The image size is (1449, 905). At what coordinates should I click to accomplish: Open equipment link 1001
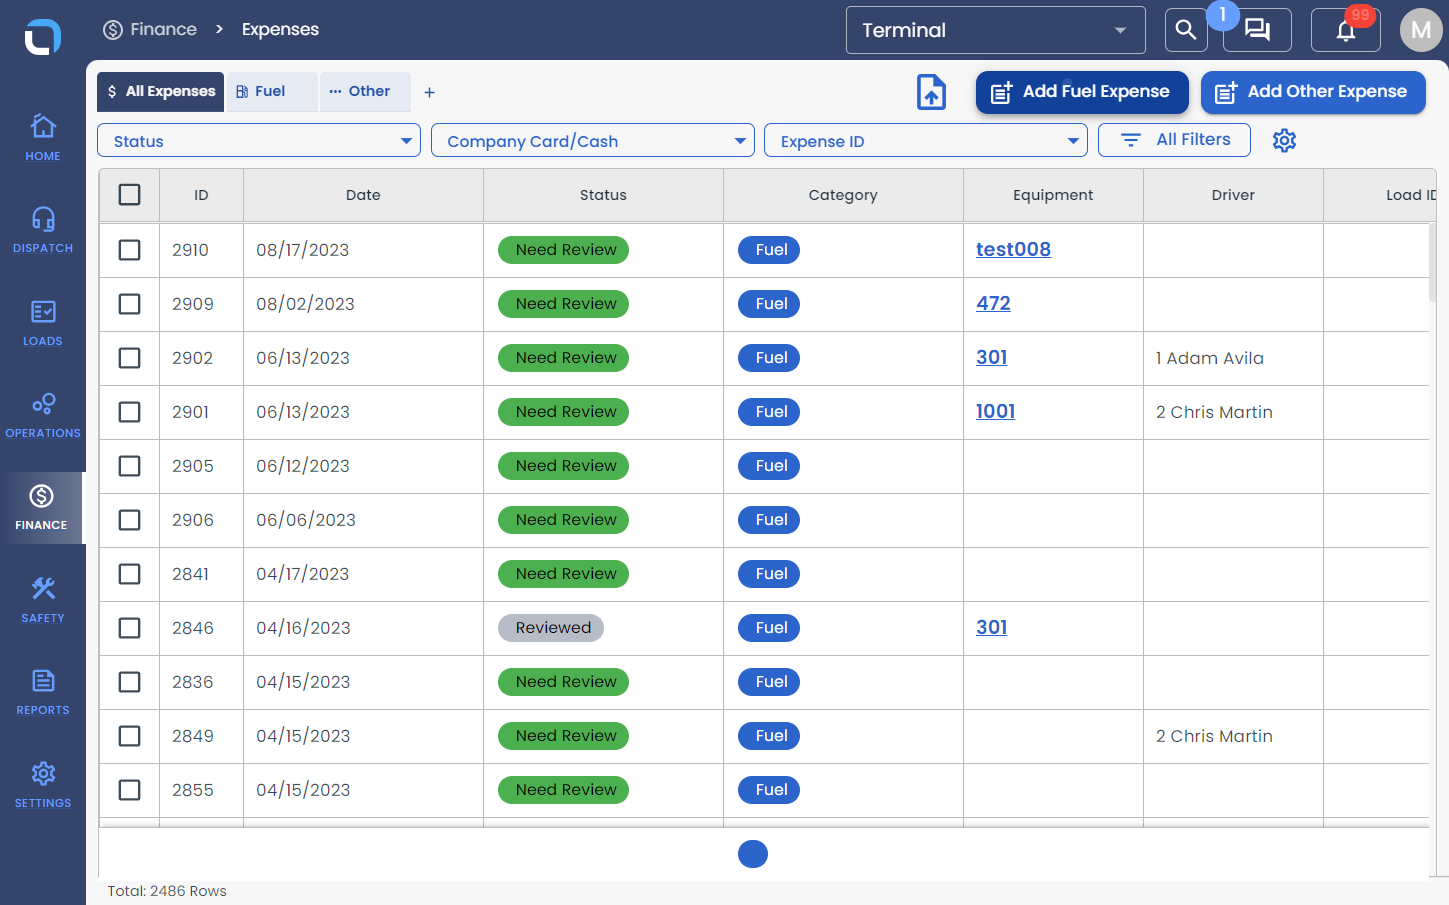[995, 412]
